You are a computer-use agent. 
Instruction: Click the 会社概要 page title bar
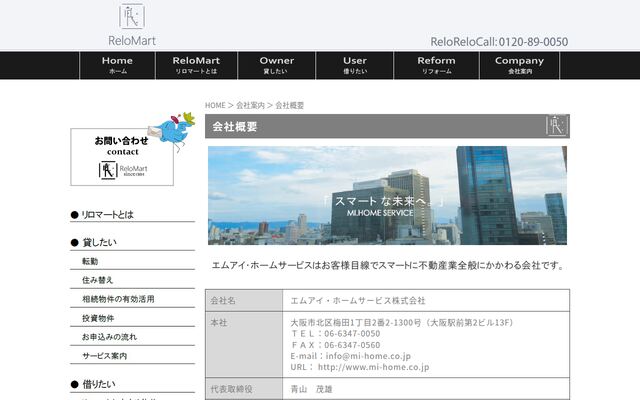click(x=387, y=126)
